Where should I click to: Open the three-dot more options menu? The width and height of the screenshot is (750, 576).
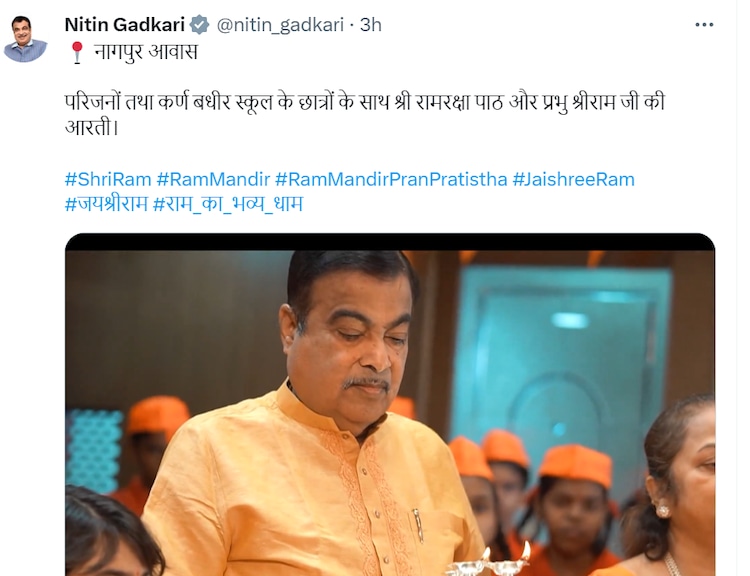704,25
